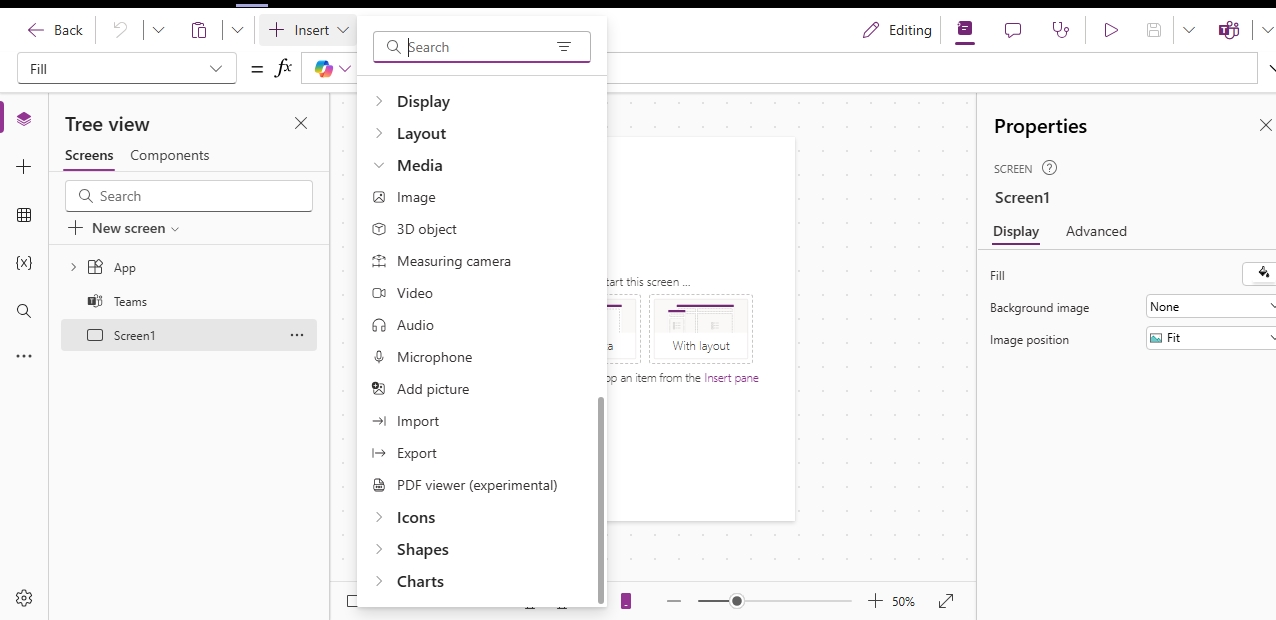This screenshot has height=620, width=1276.
Task: Click the Fit to window expand icon
Action: pos(946,601)
